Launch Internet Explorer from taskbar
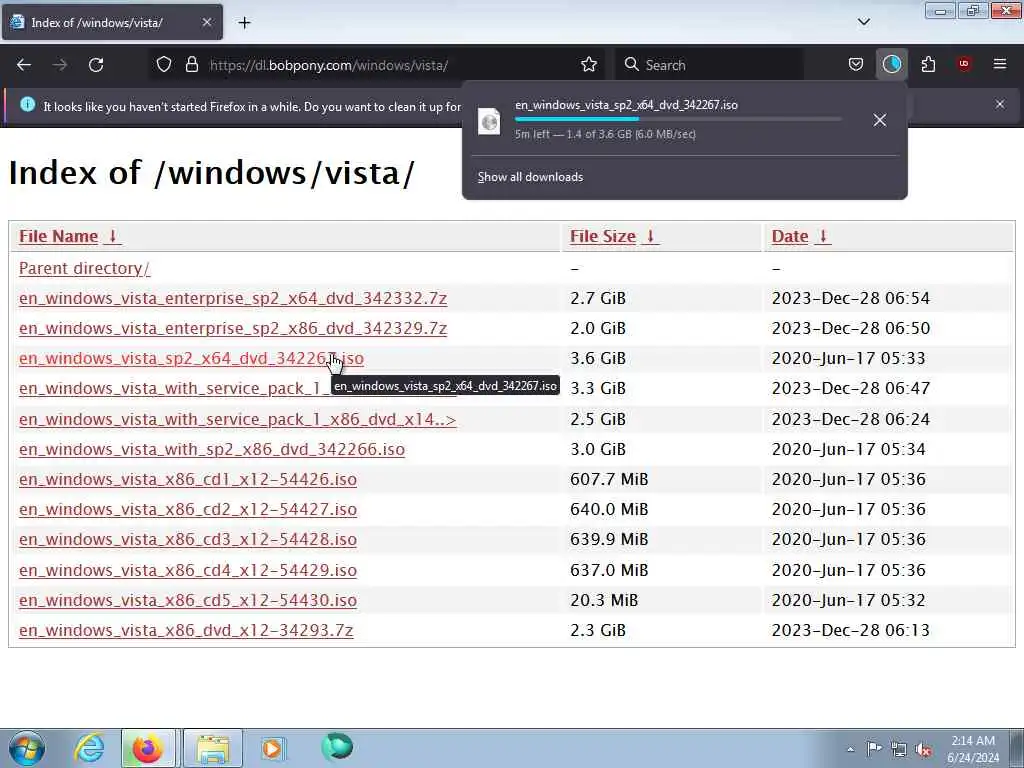 [x=89, y=748]
